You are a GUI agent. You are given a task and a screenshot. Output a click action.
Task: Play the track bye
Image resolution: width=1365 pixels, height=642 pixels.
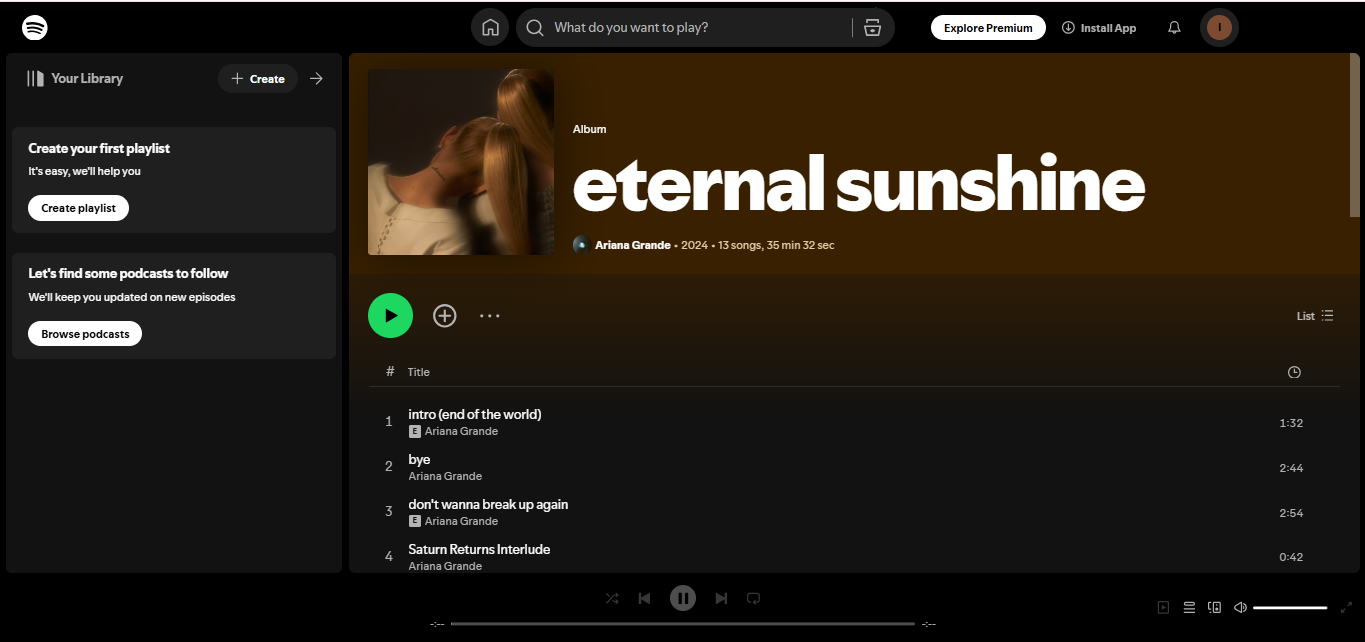coord(418,459)
